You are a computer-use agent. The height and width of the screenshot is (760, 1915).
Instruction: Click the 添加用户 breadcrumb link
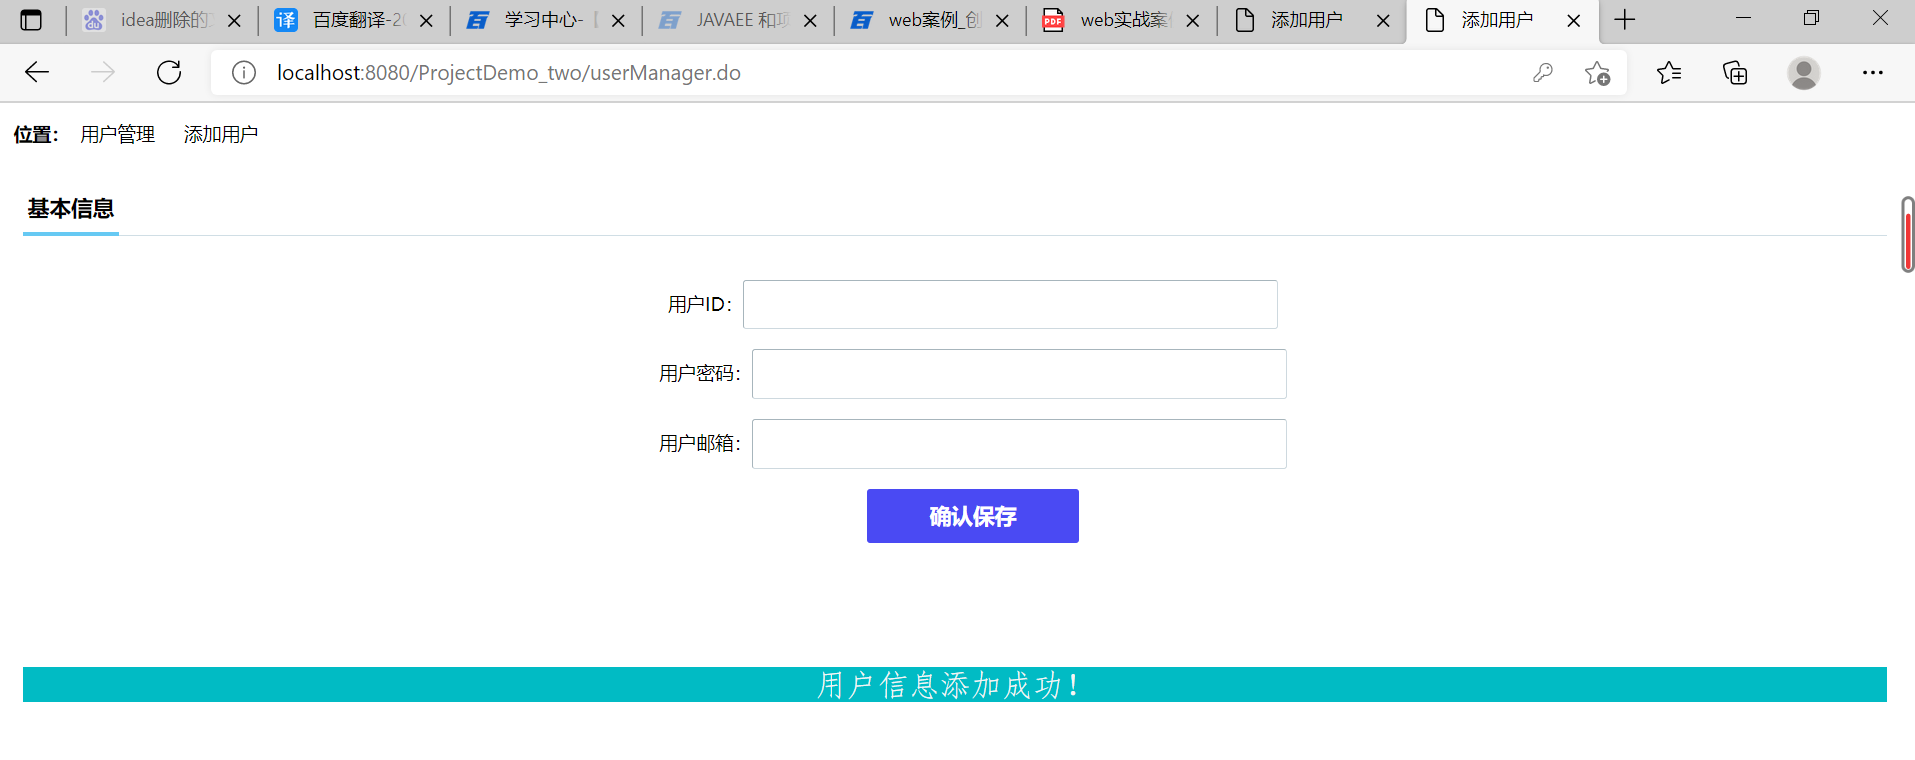(221, 134)
